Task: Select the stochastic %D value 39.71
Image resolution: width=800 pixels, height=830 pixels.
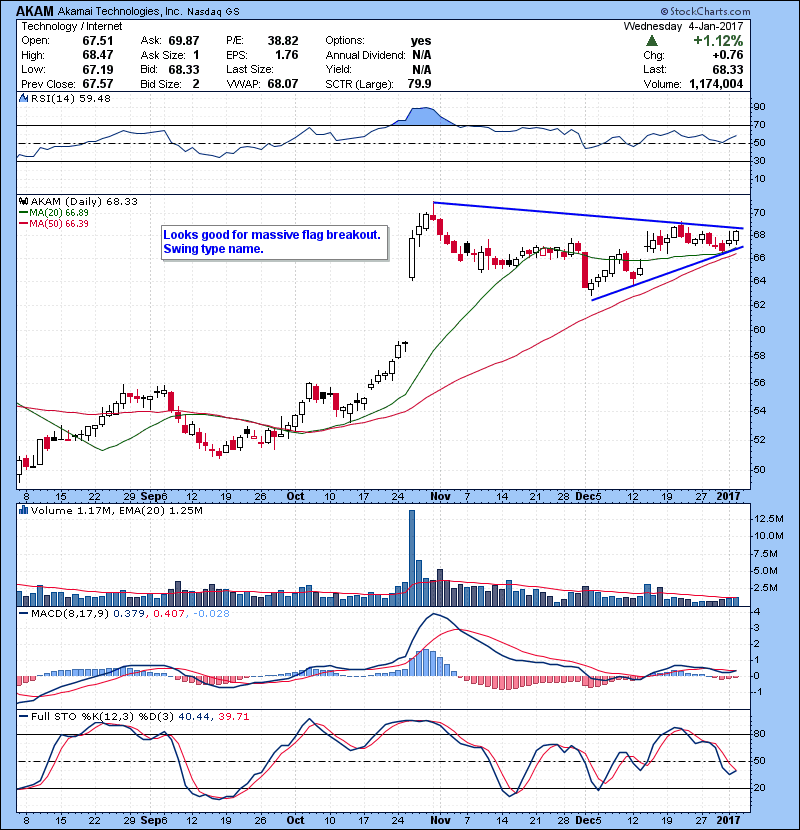Action: tap(233, 717)
